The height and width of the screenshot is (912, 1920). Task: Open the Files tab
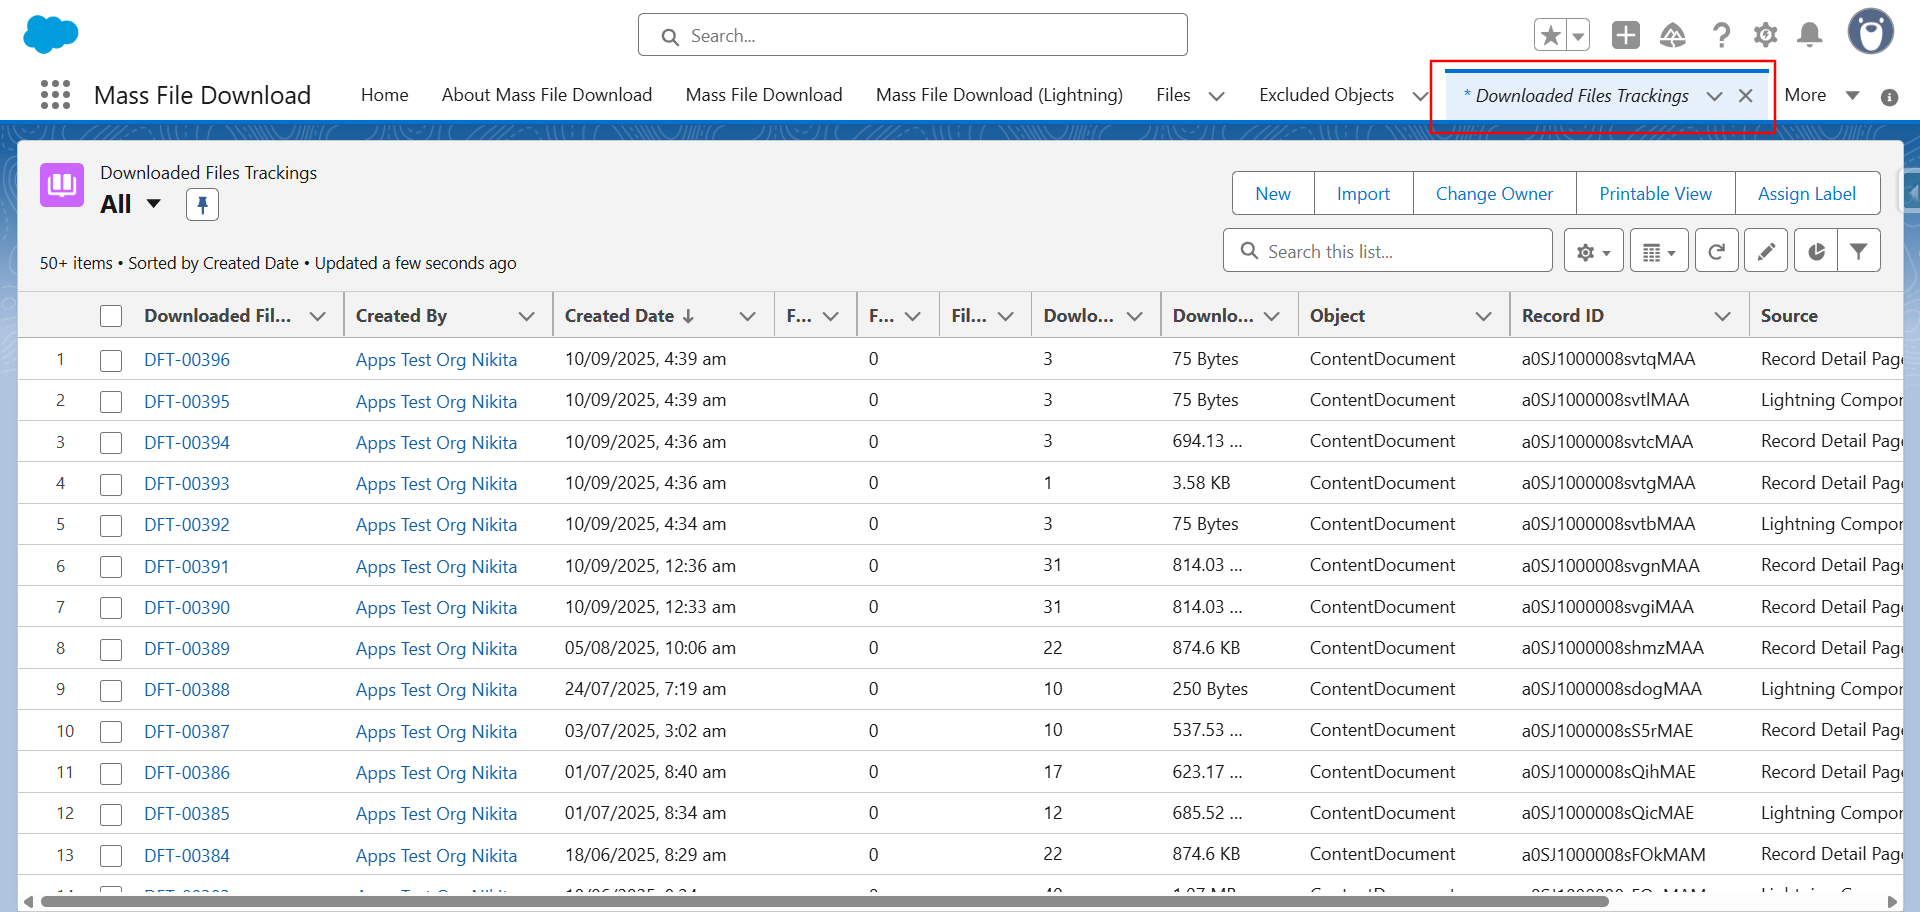[1173, 95]
